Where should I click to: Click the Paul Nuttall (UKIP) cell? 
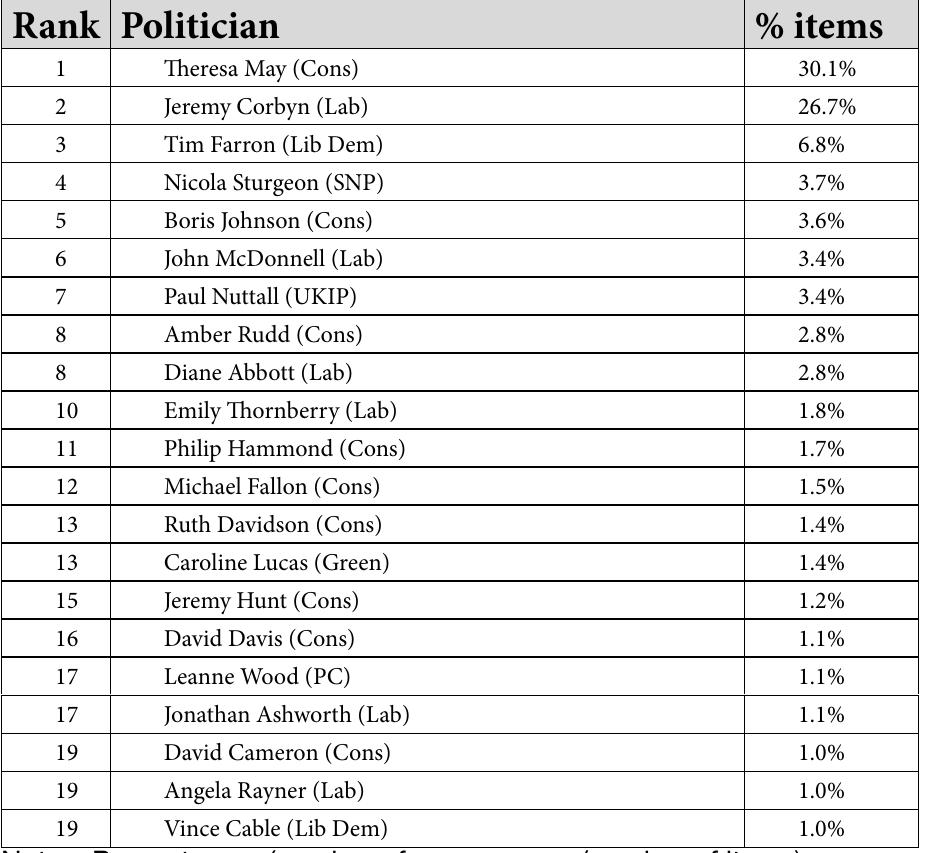260,296
